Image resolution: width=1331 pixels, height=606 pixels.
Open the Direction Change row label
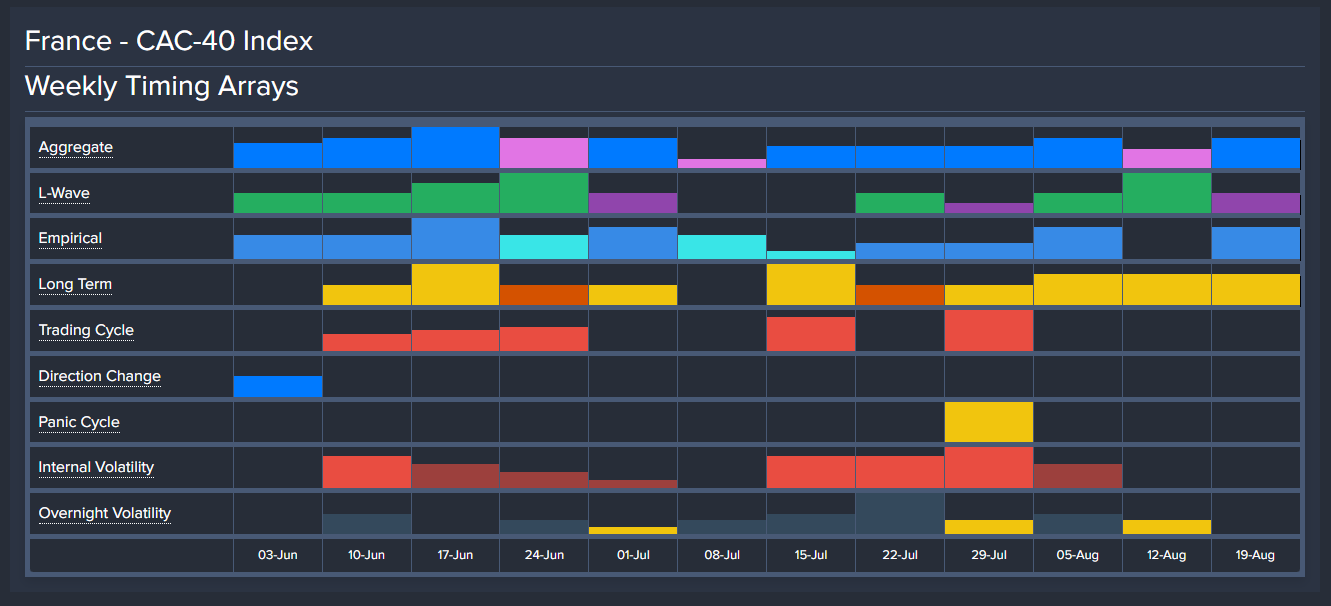[x=99, y=376]
